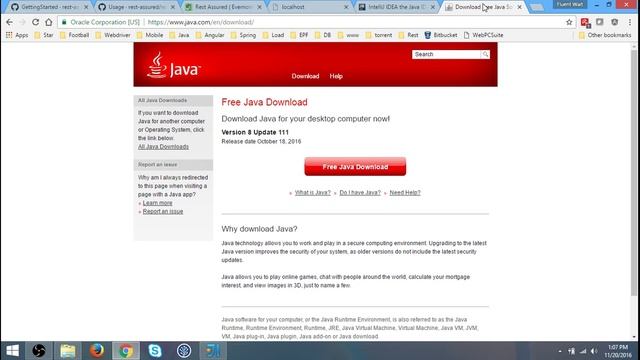Open IntelliJ IDEA from the taskbar
The width and height of the screenshot is (640, 360).
click(213, 351)
